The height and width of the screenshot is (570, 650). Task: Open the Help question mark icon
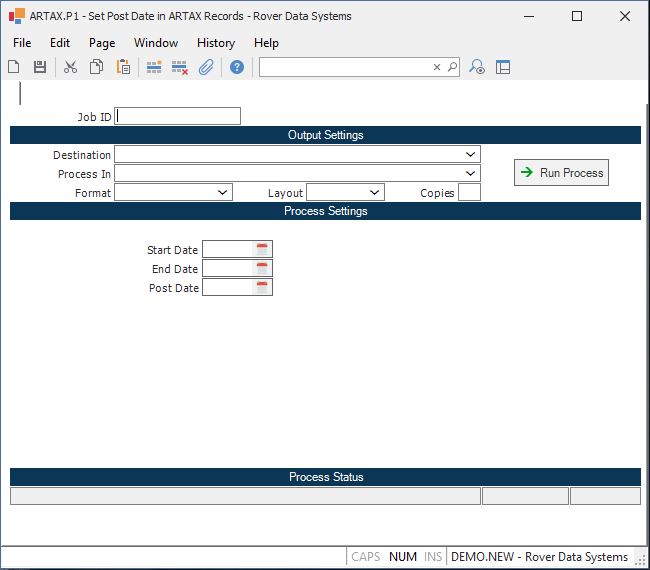coord(237,67)
